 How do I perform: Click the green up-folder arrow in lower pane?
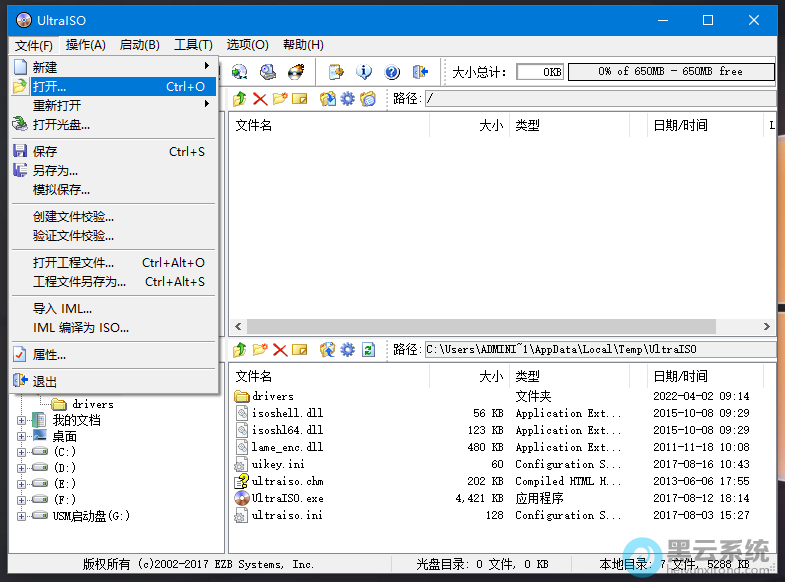[240, 349]
